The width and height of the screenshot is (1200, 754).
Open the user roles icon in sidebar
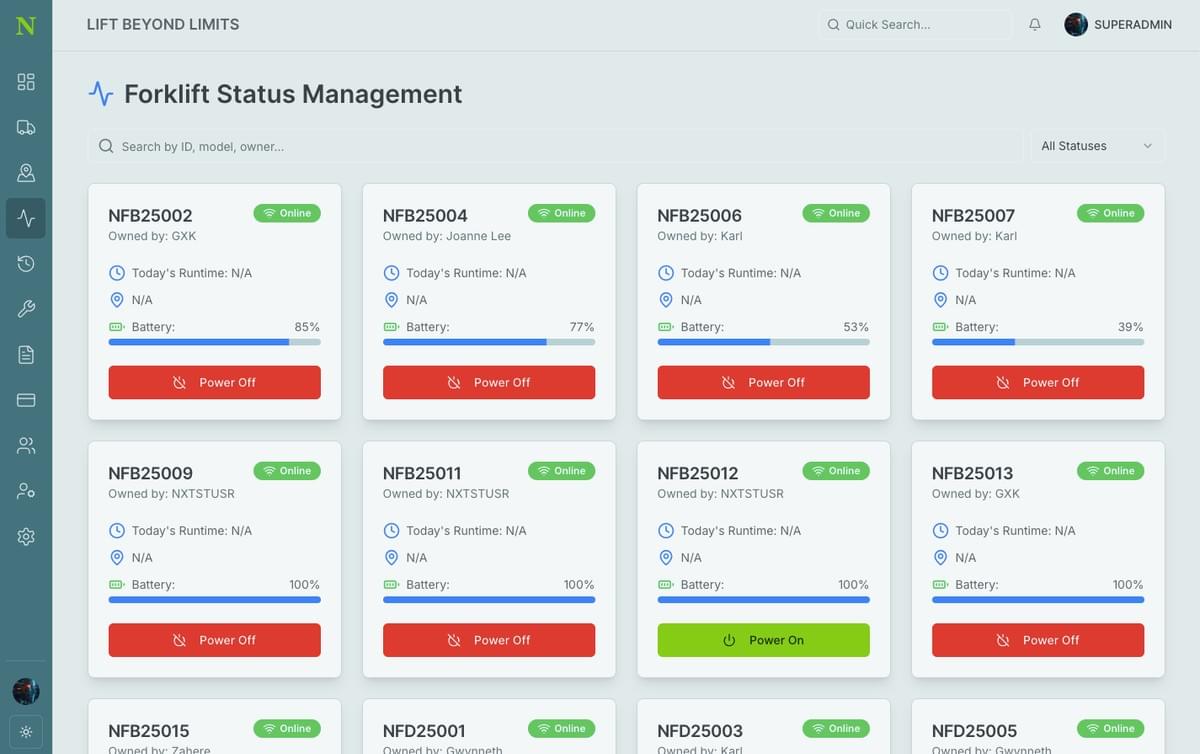(26, 491)
